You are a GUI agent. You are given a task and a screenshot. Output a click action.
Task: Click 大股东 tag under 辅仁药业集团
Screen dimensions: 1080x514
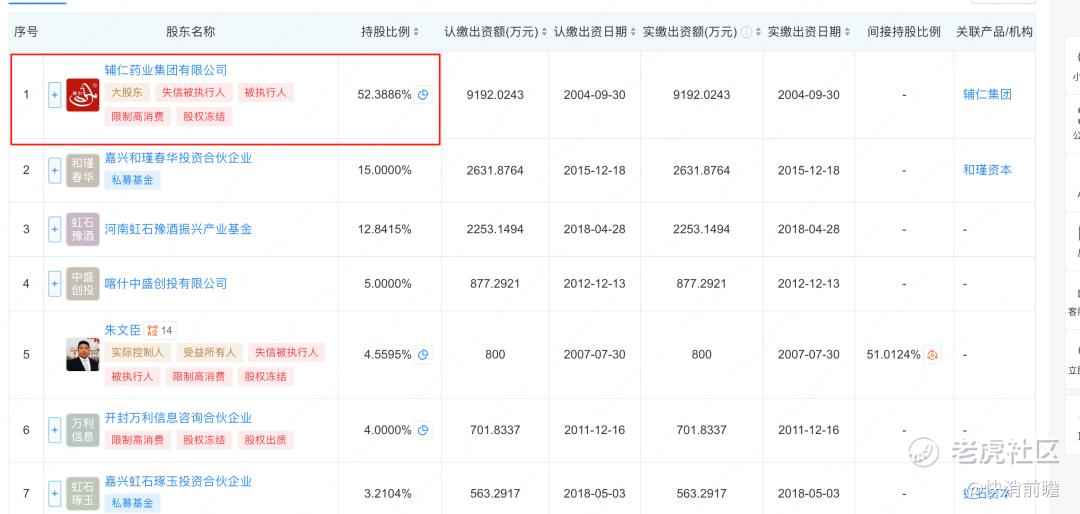click(127, 92)
